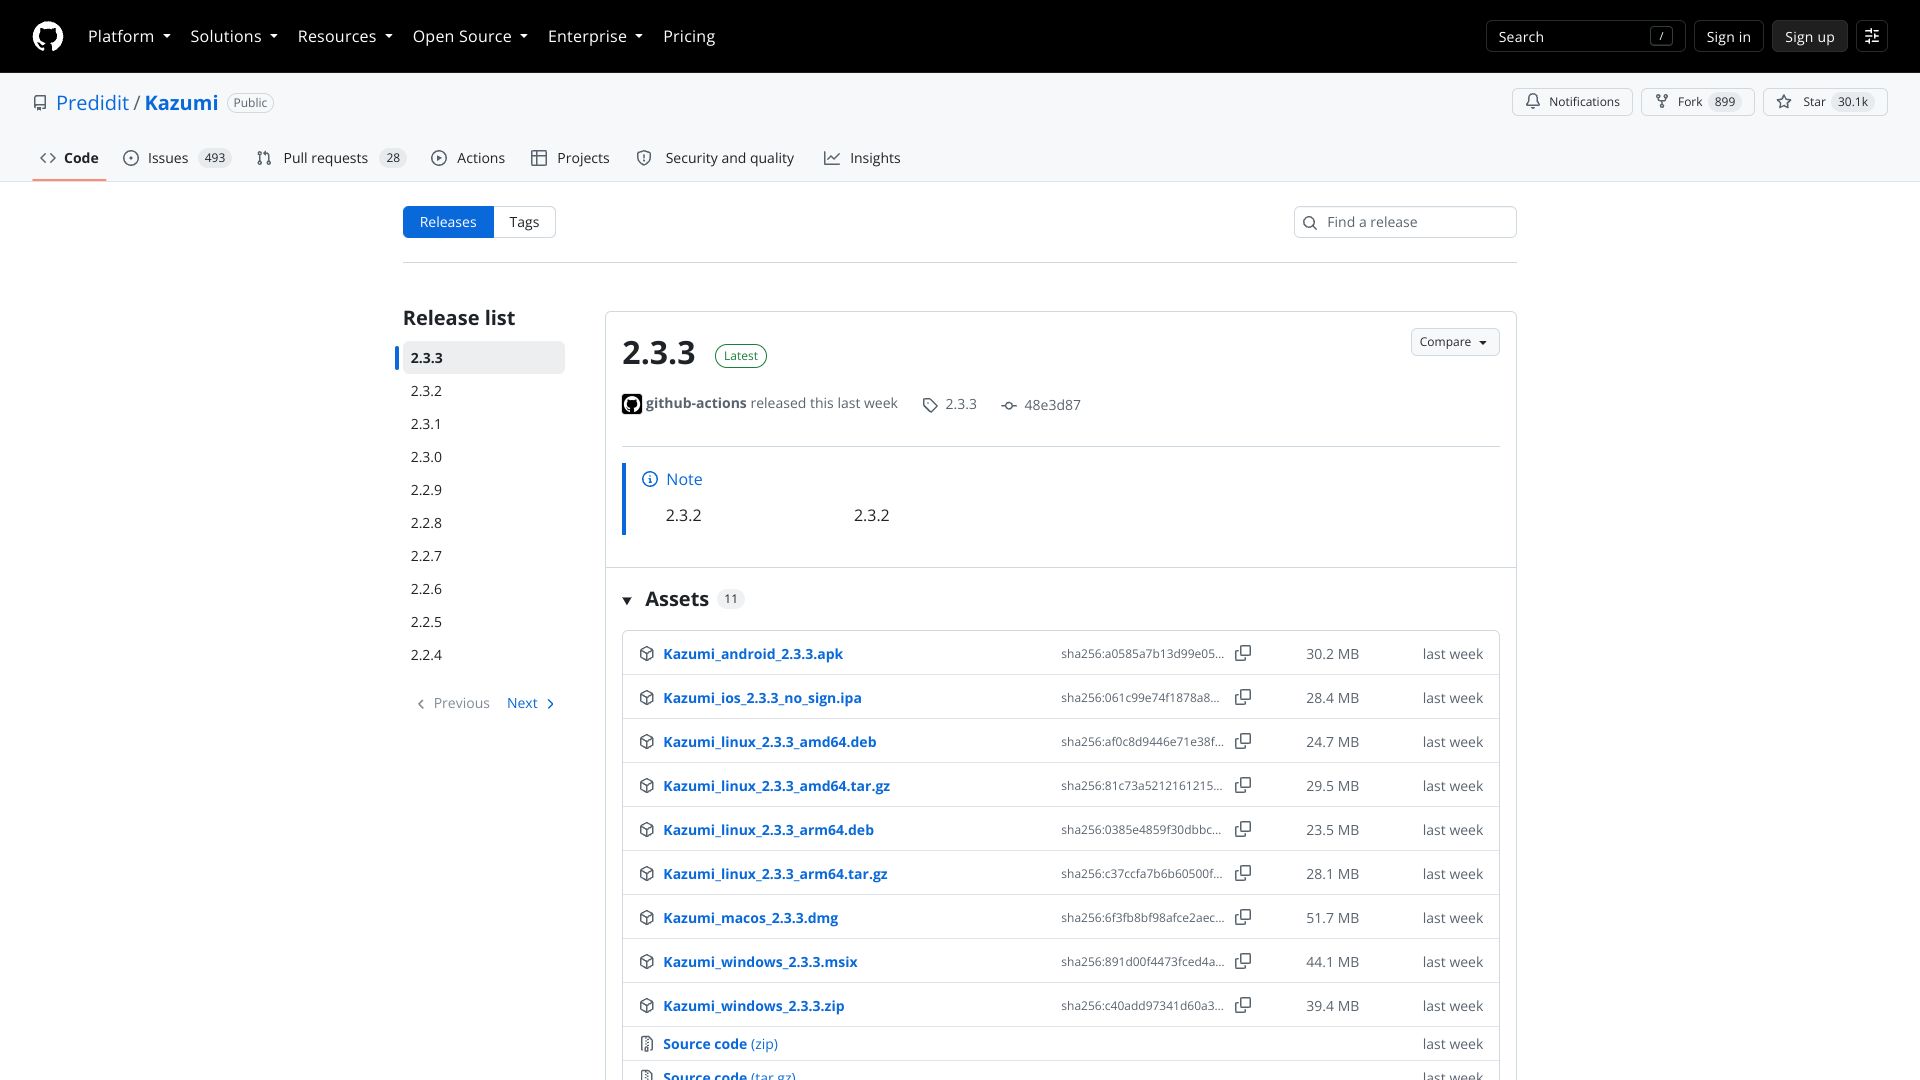Click the Sign up button

[x=1809, y=36]
